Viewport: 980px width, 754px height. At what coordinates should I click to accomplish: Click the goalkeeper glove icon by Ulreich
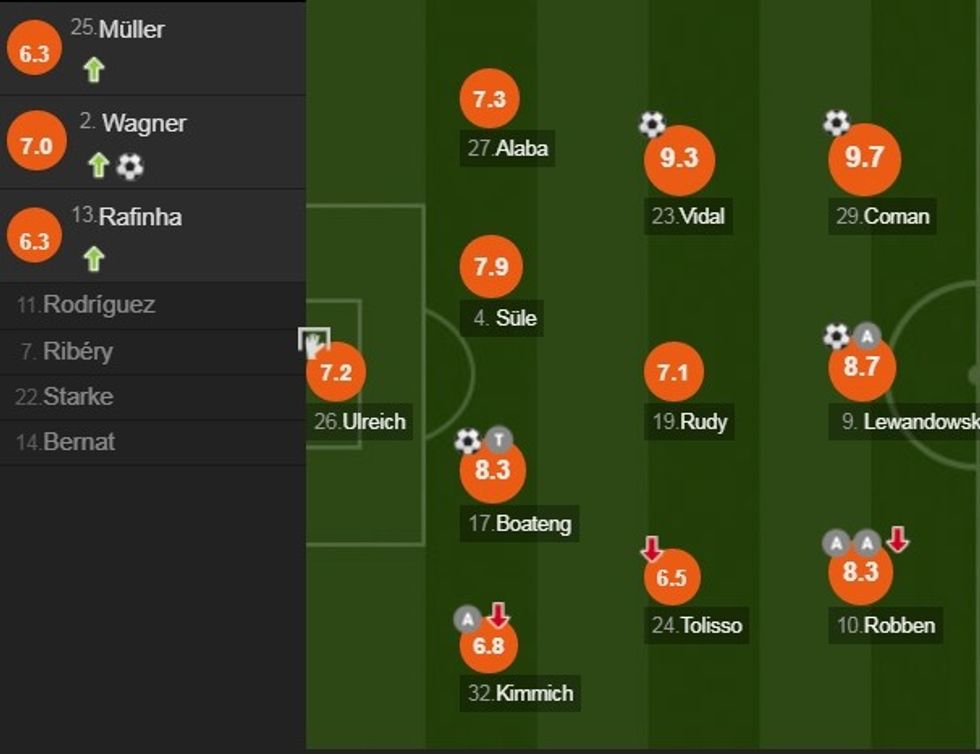[314, 342]
